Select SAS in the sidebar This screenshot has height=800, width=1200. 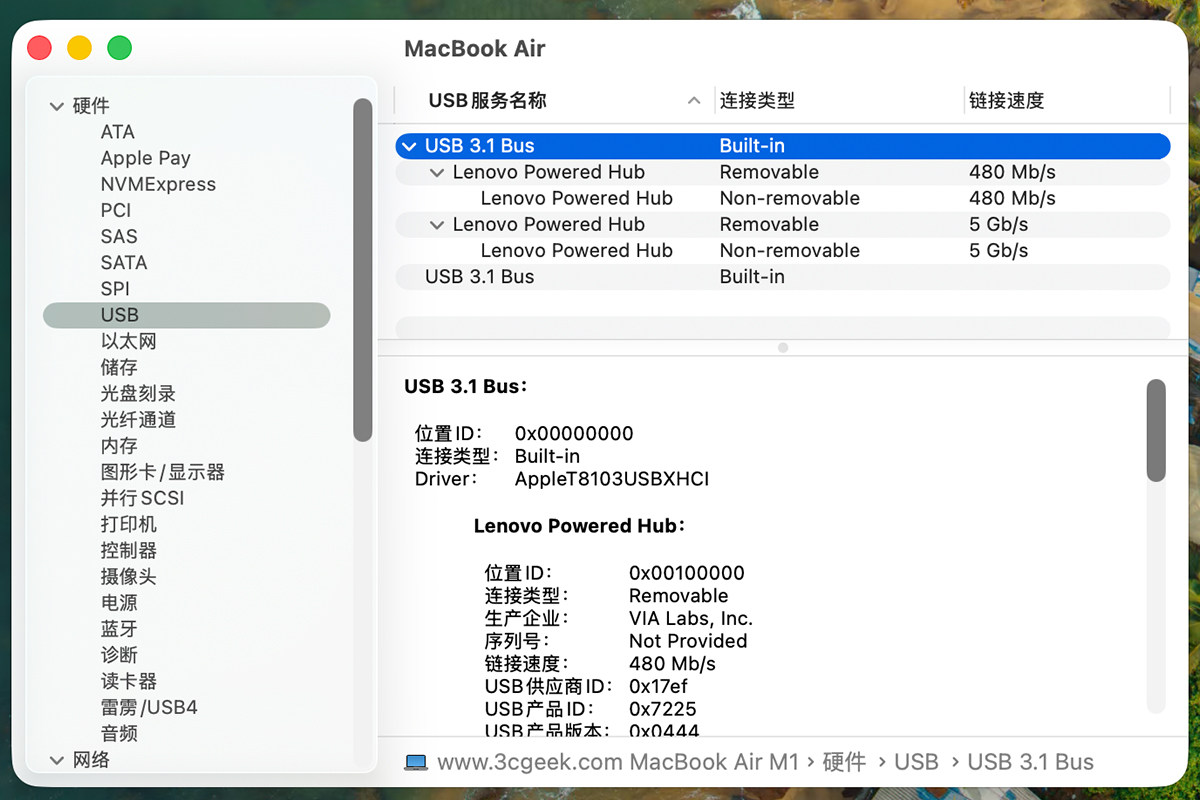click(119, 236)
